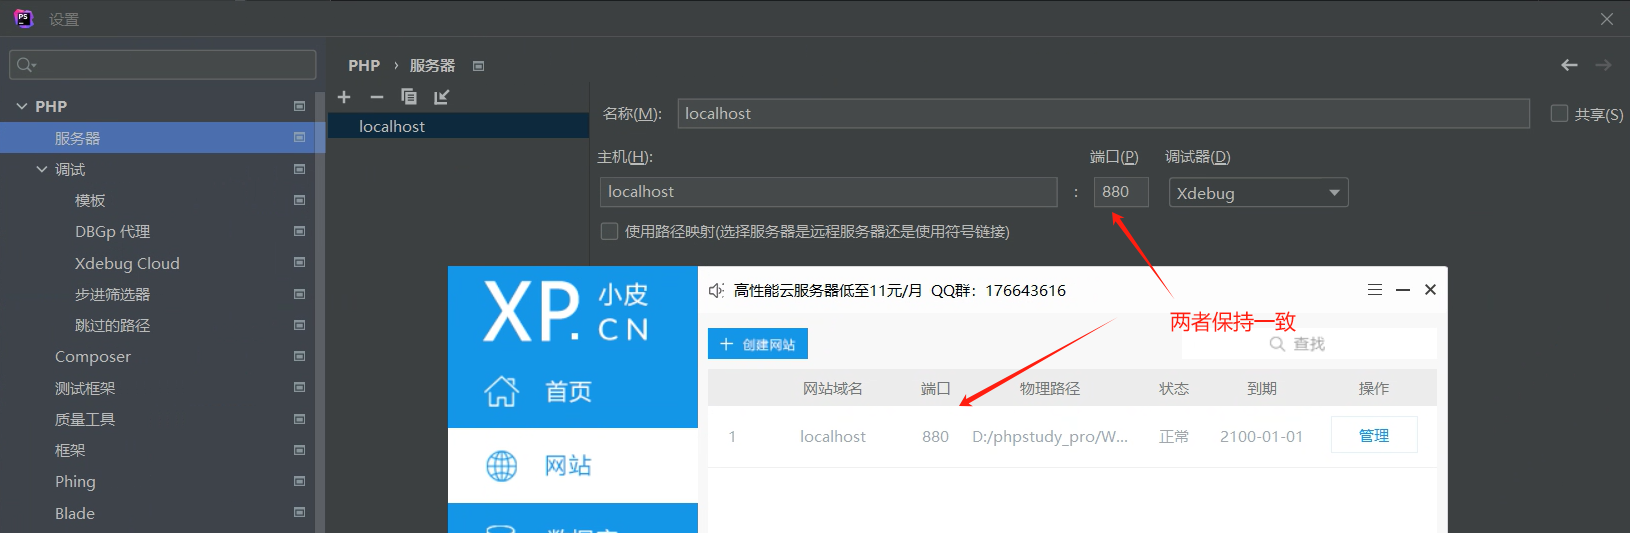Viewport: 1630px width, 533px height.
Task: Click project-level icon beside 服务器 breadcrumb
Action: click(478, 66)
